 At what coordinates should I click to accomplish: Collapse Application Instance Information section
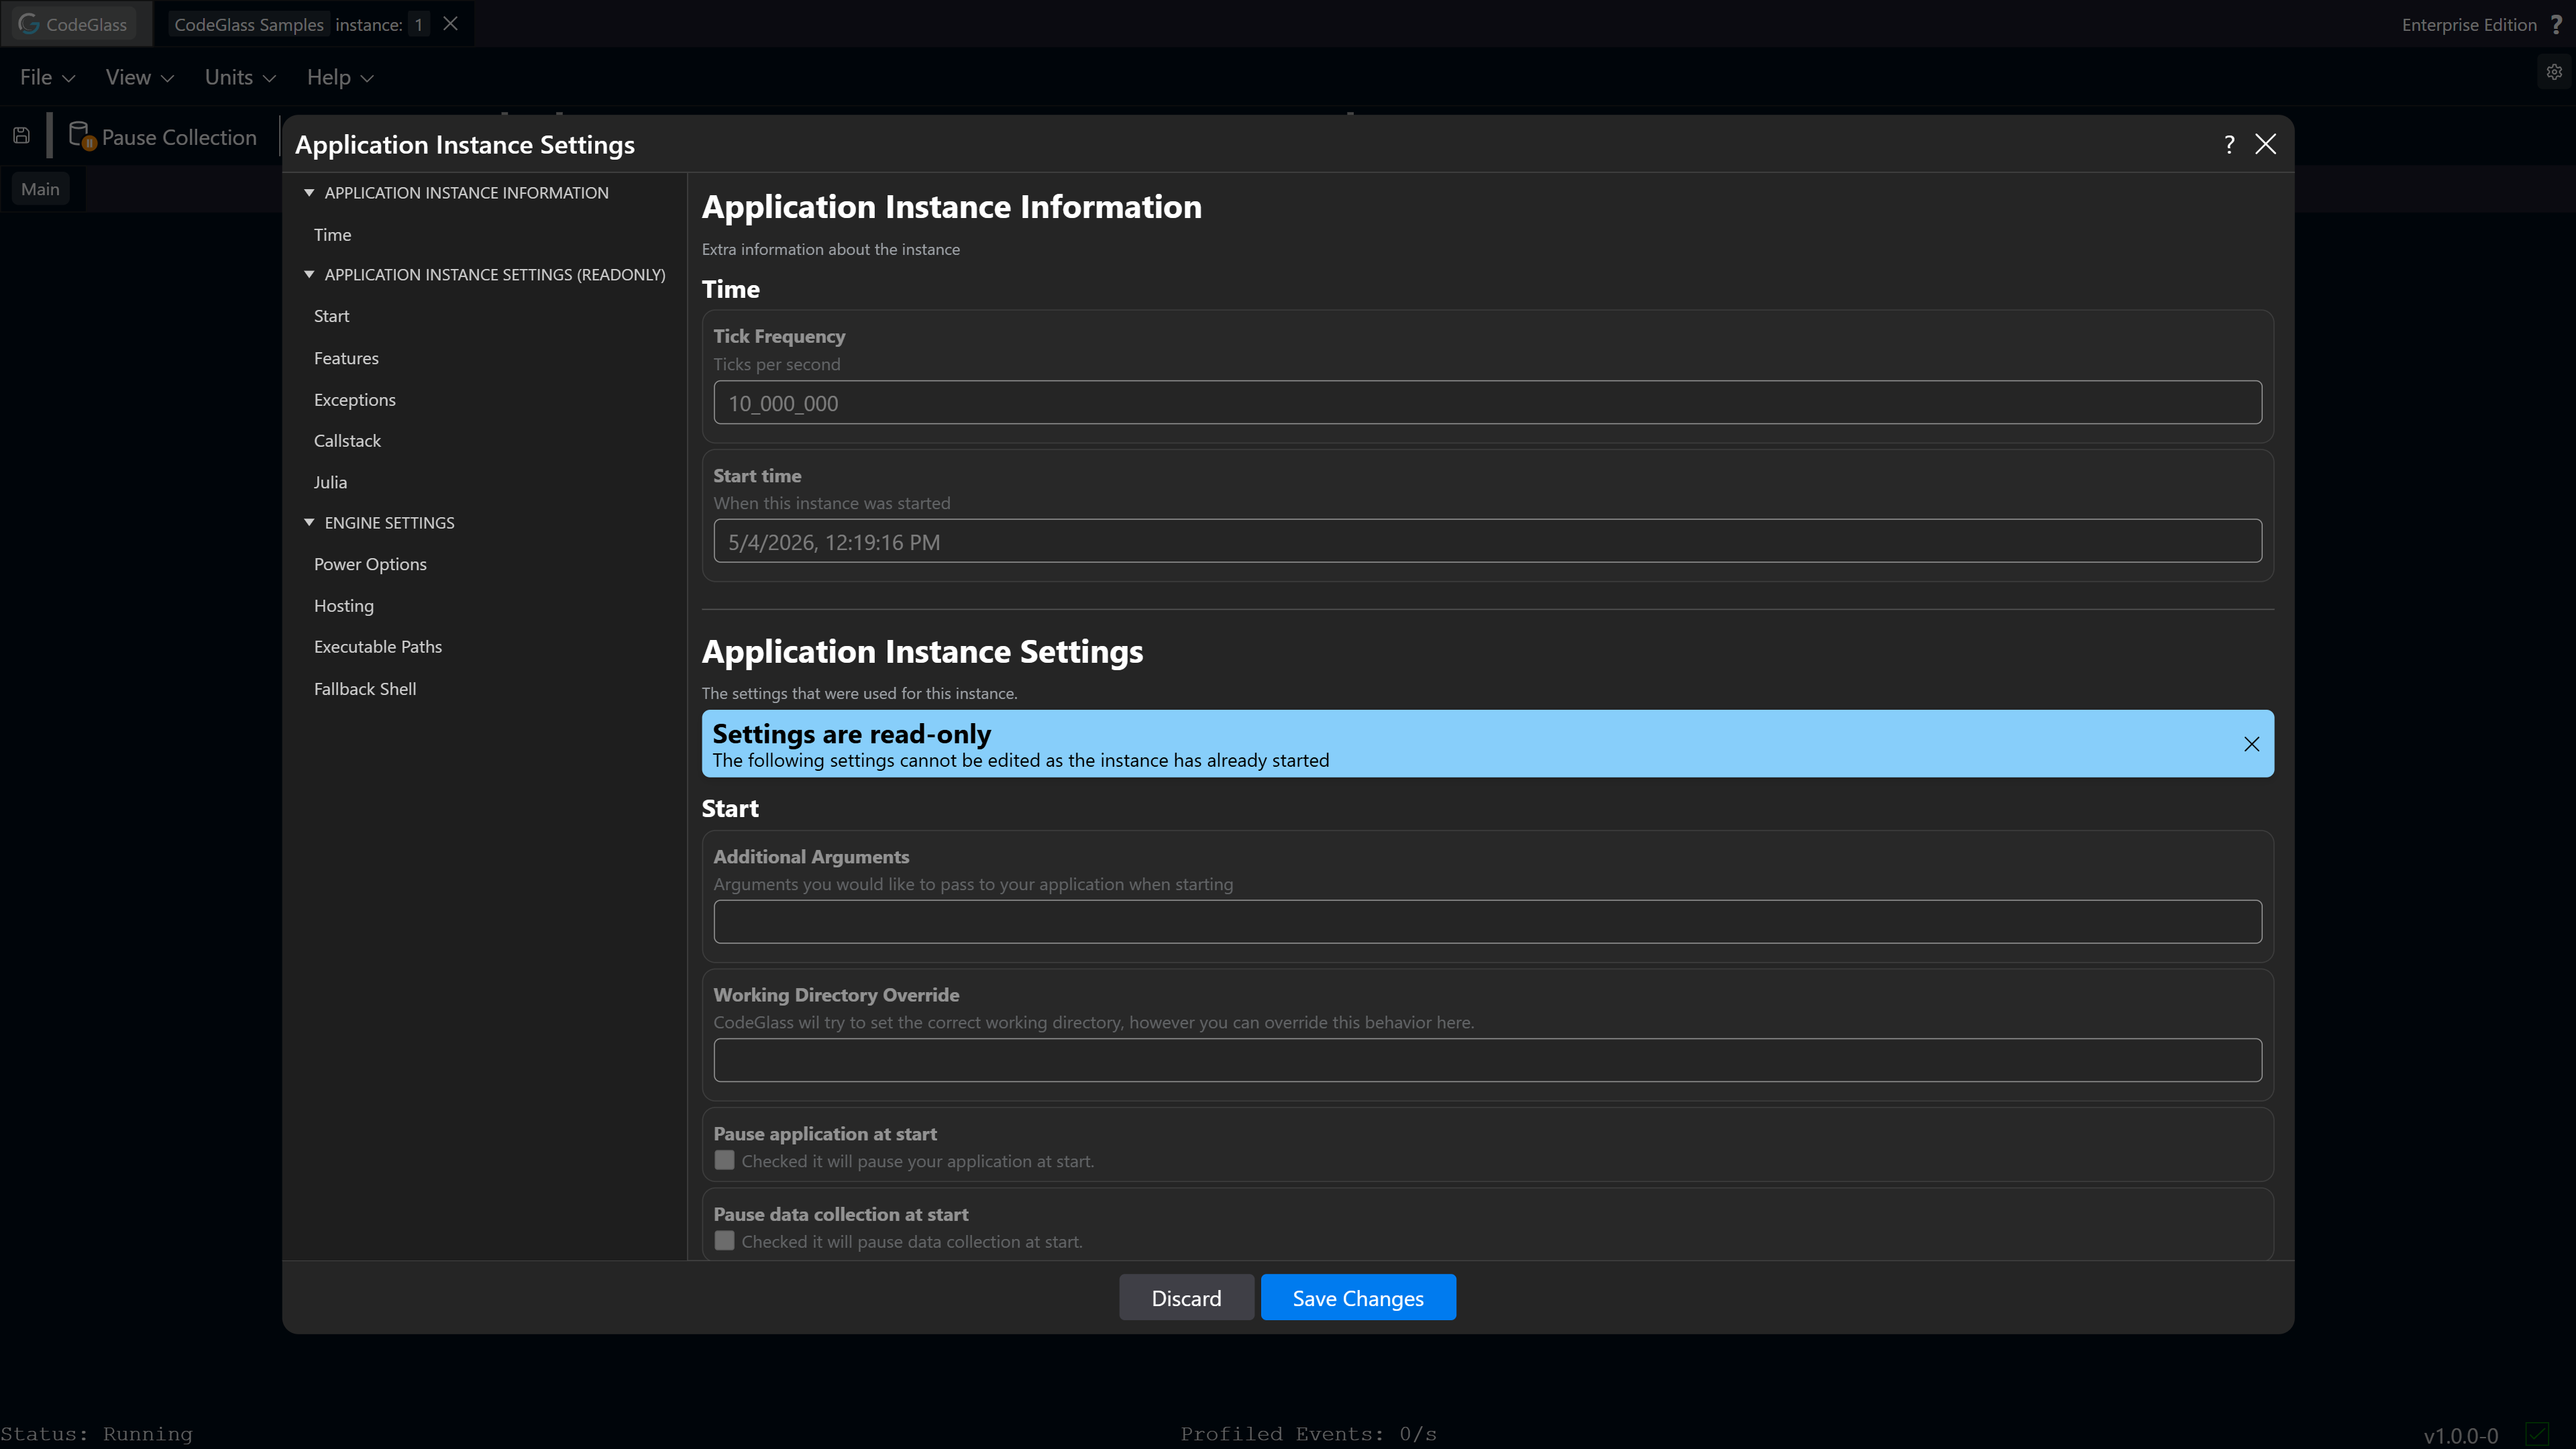click(x=309, y=192)
